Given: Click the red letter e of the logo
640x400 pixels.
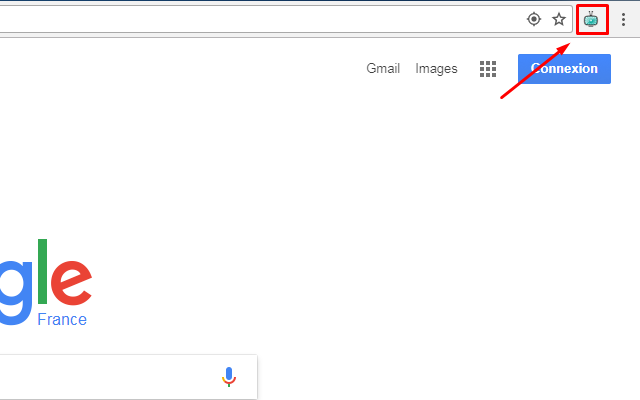Looking at the screenshot, I should (71, 283).
